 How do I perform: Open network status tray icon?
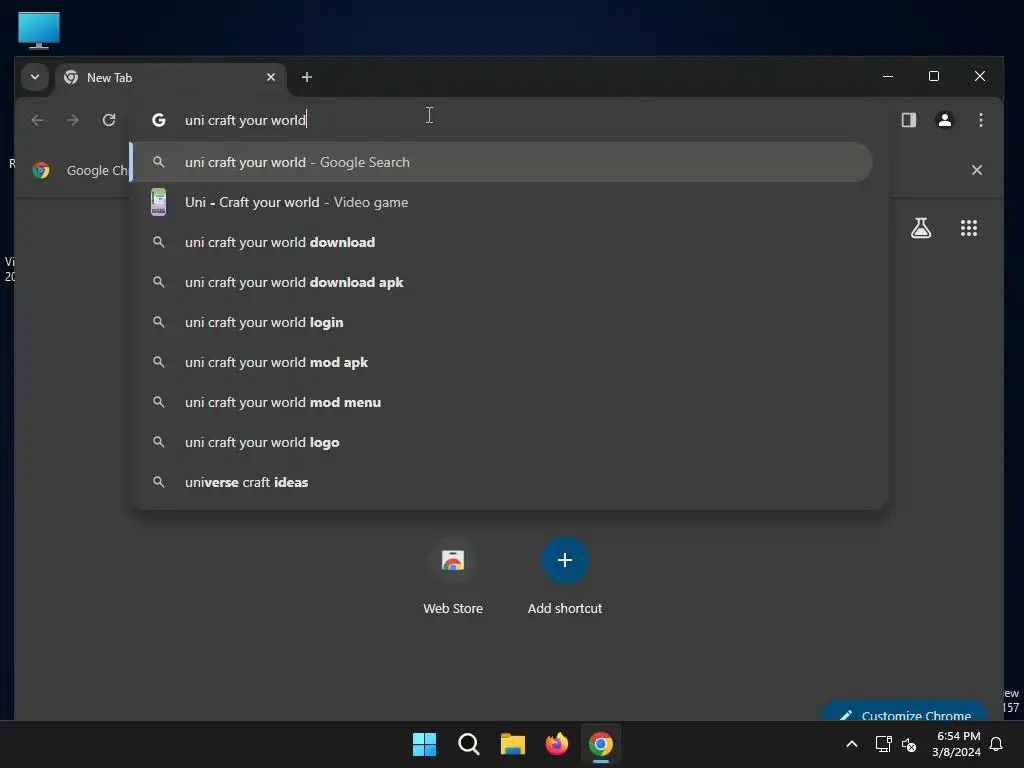click(884, 744)
